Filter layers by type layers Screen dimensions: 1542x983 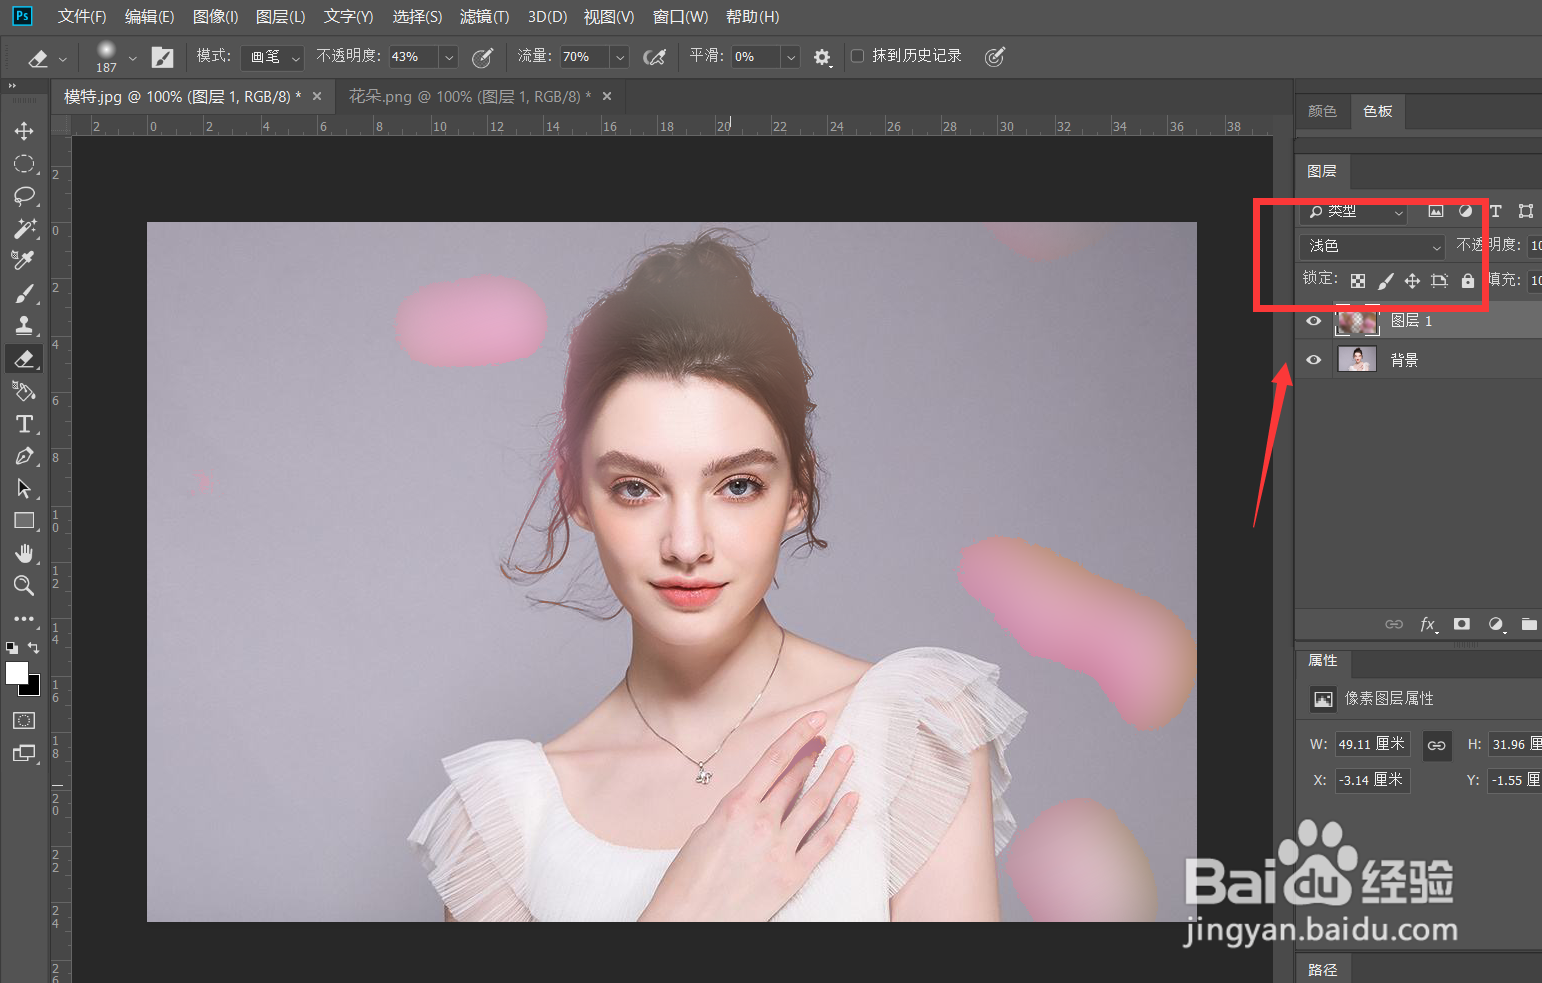pyautogui.click(x=1496, y=211)
